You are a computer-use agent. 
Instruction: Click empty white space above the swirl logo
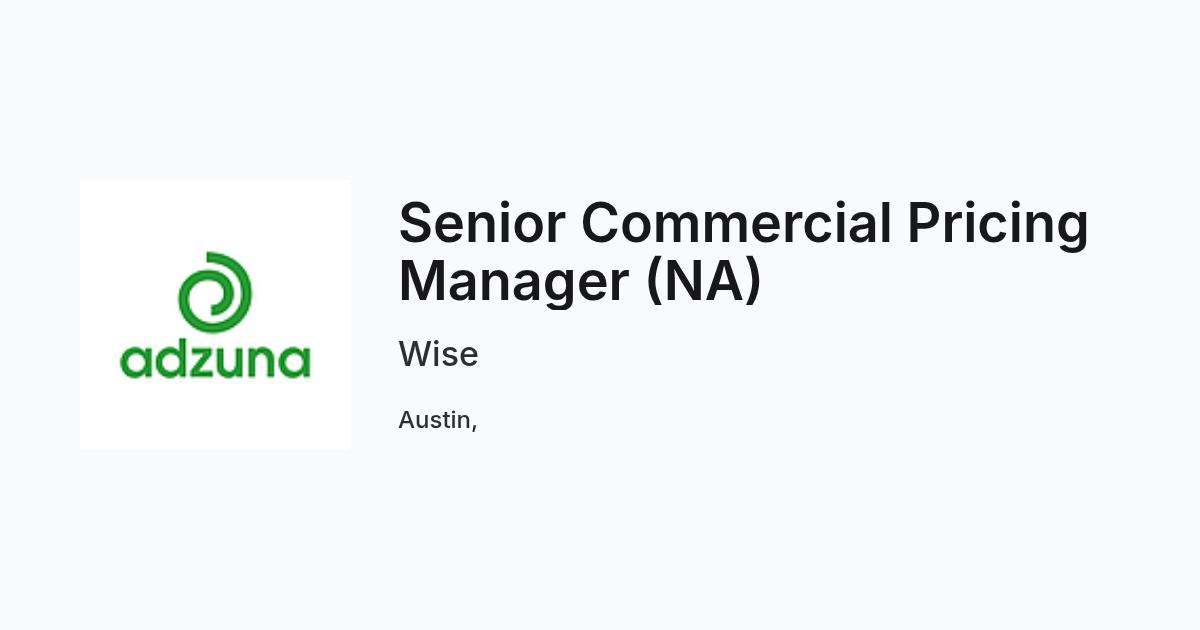tap(215, 215)
